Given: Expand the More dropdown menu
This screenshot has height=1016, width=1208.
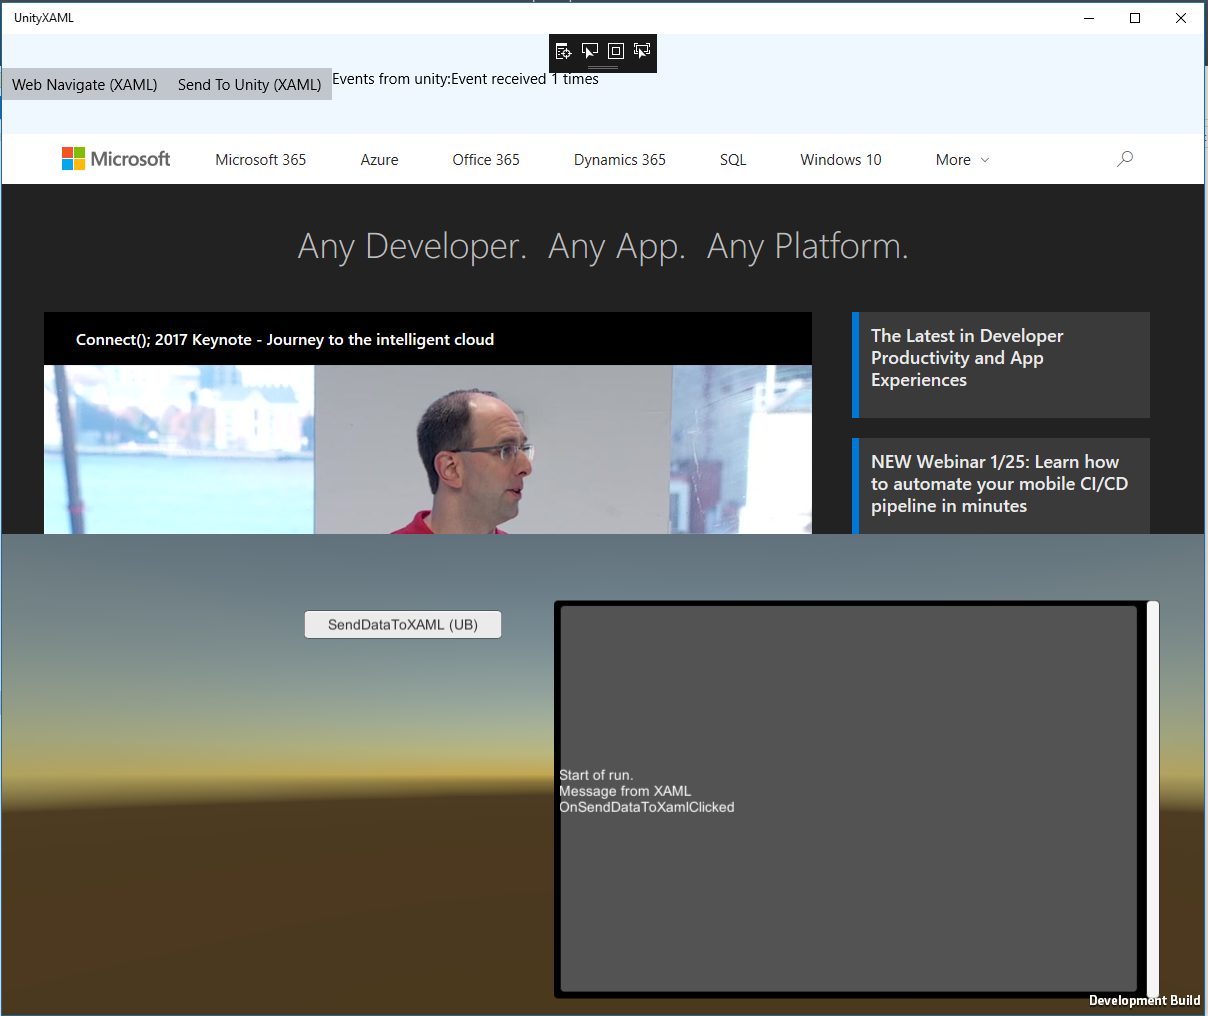Looking at the screenshot, I should pyautogui.click(x=962, y=160).
